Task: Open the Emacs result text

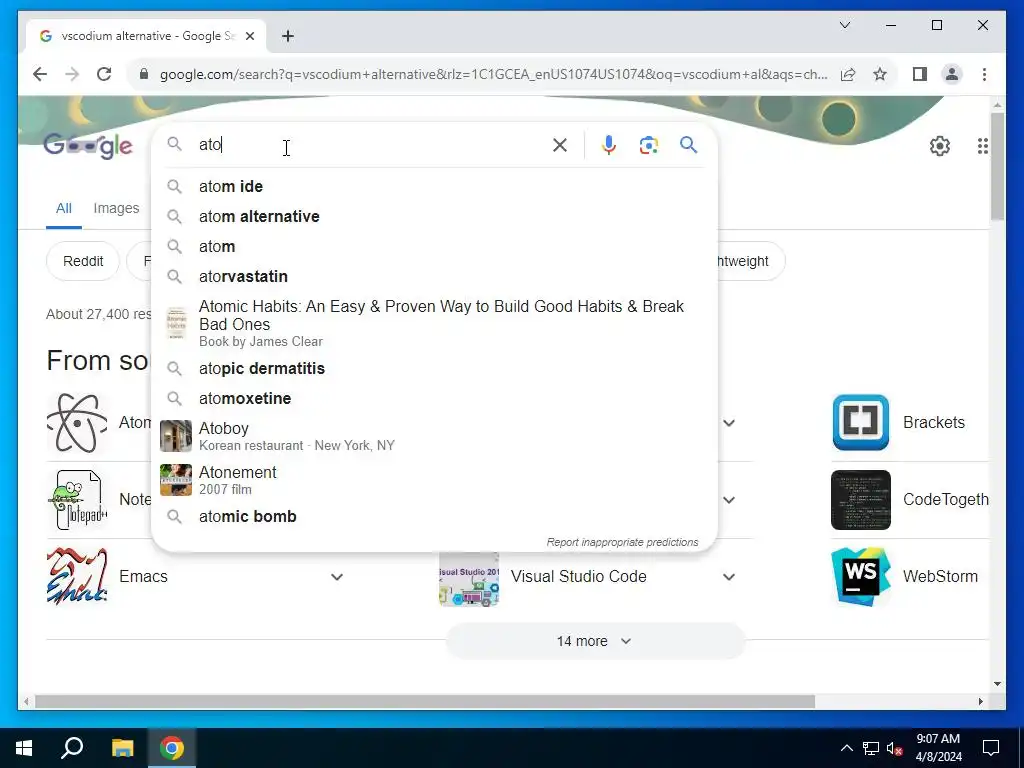Action: [143, 577]
